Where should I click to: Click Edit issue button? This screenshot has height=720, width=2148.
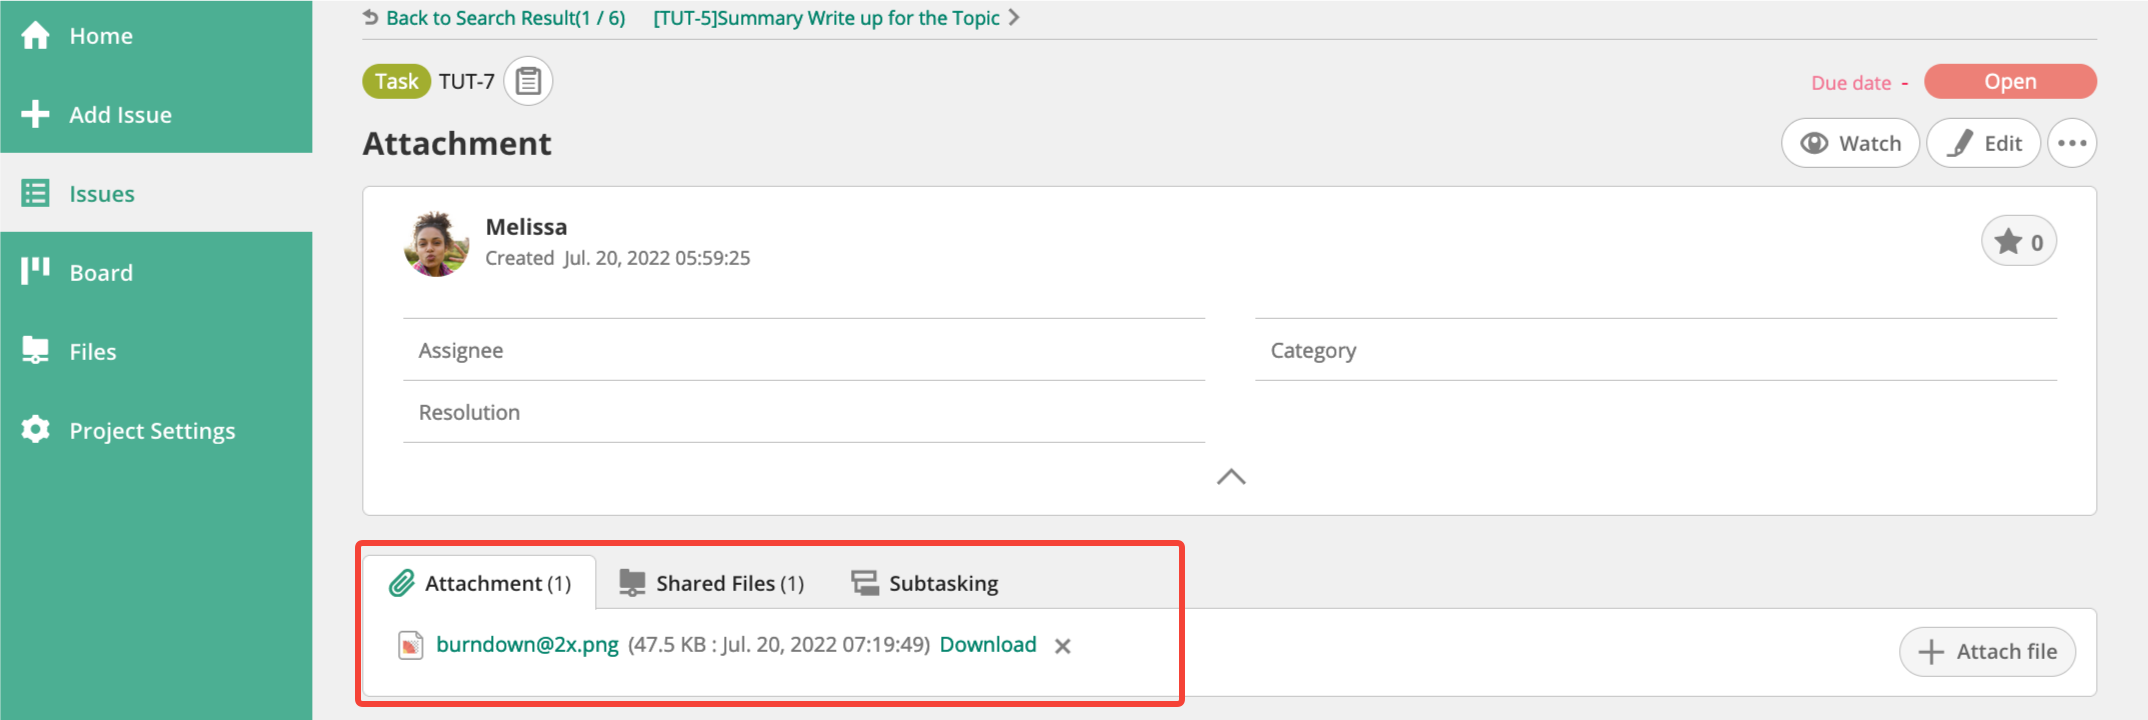[x=1984, y=143]
